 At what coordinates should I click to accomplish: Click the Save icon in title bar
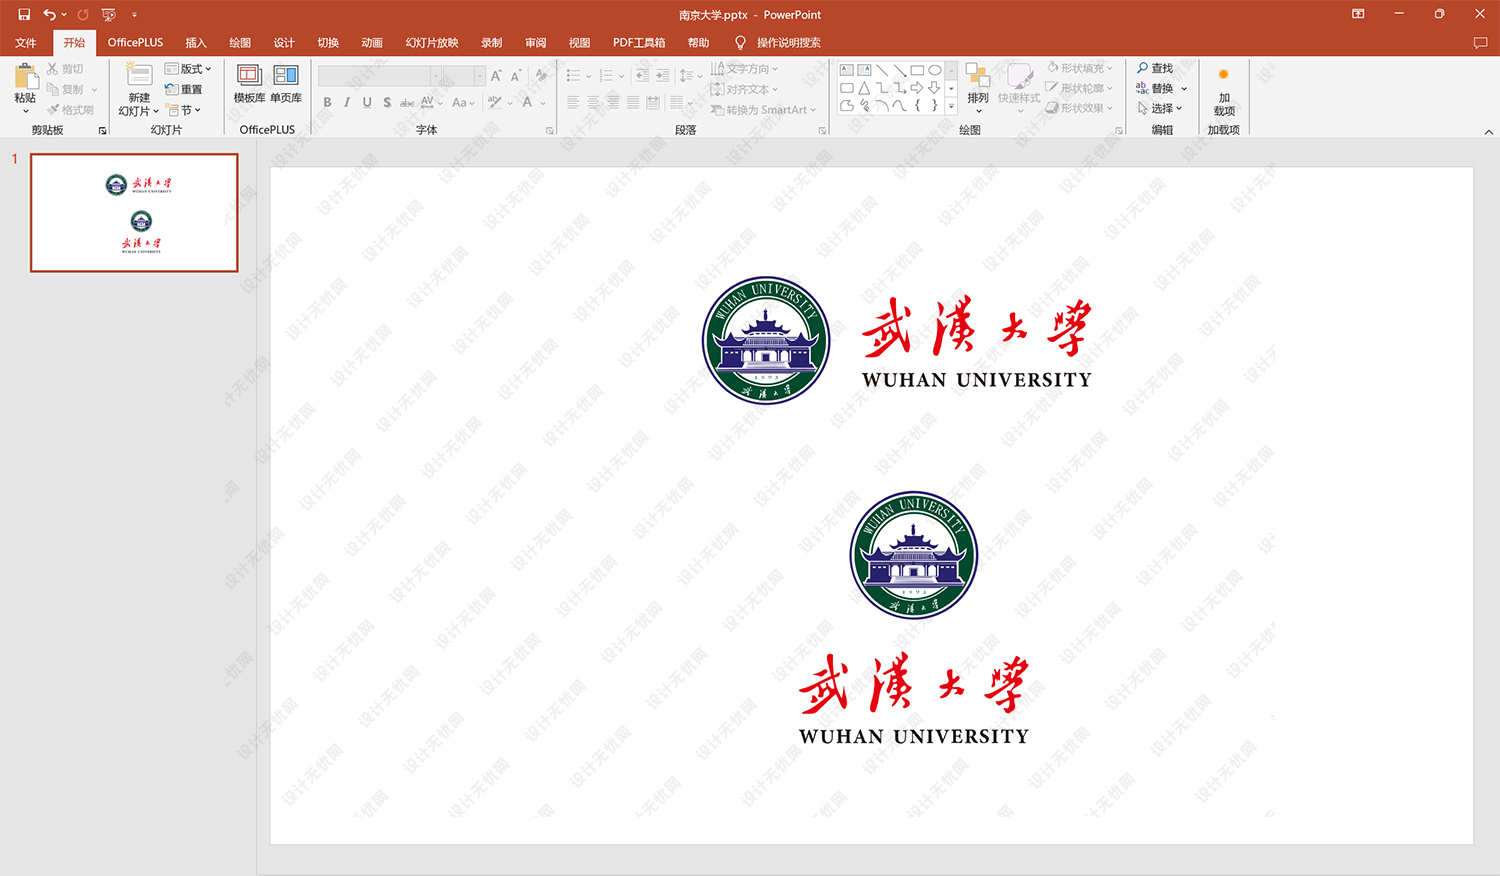(x=24, y=14)
